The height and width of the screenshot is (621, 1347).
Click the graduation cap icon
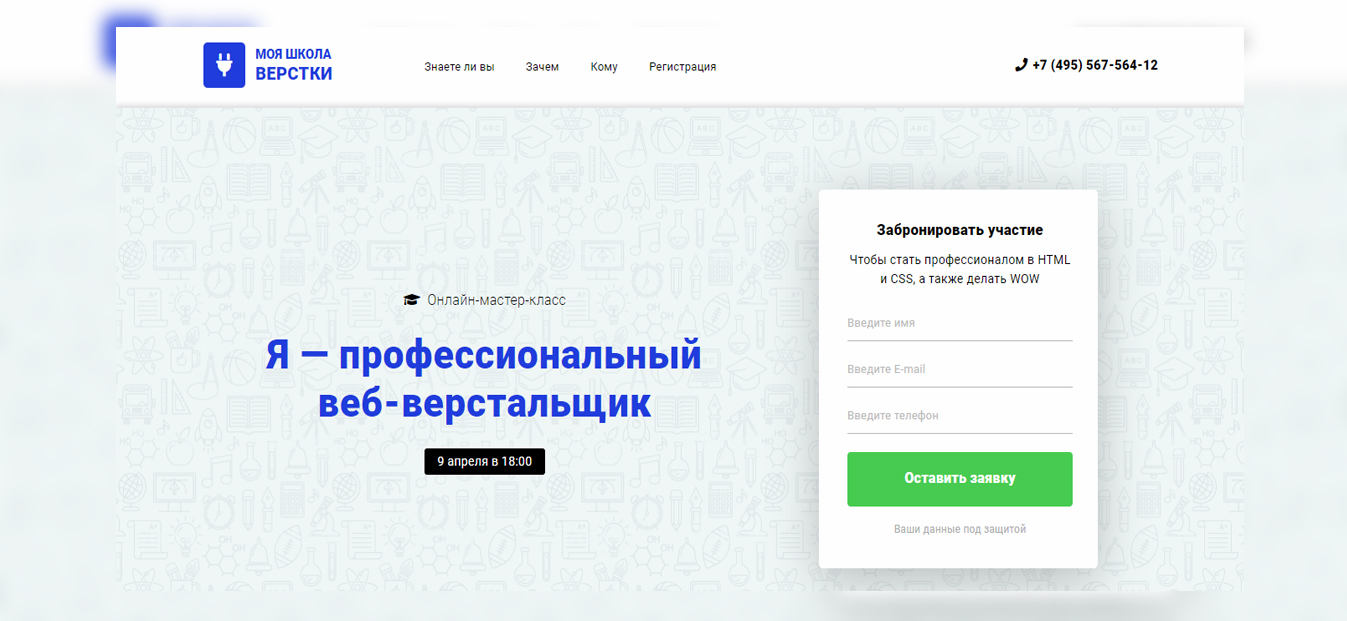point(411,300)
